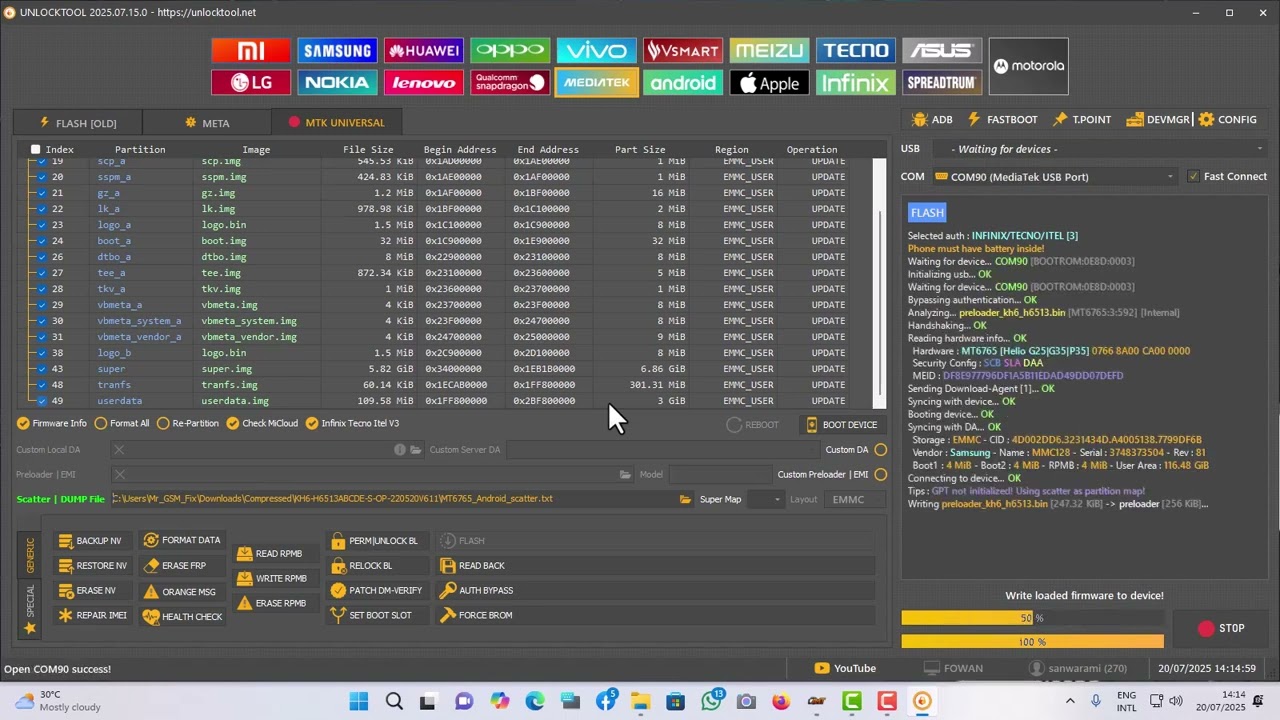The image size is (1280, 720).
Task: Select the Apple brand icon
Action: 769,83
